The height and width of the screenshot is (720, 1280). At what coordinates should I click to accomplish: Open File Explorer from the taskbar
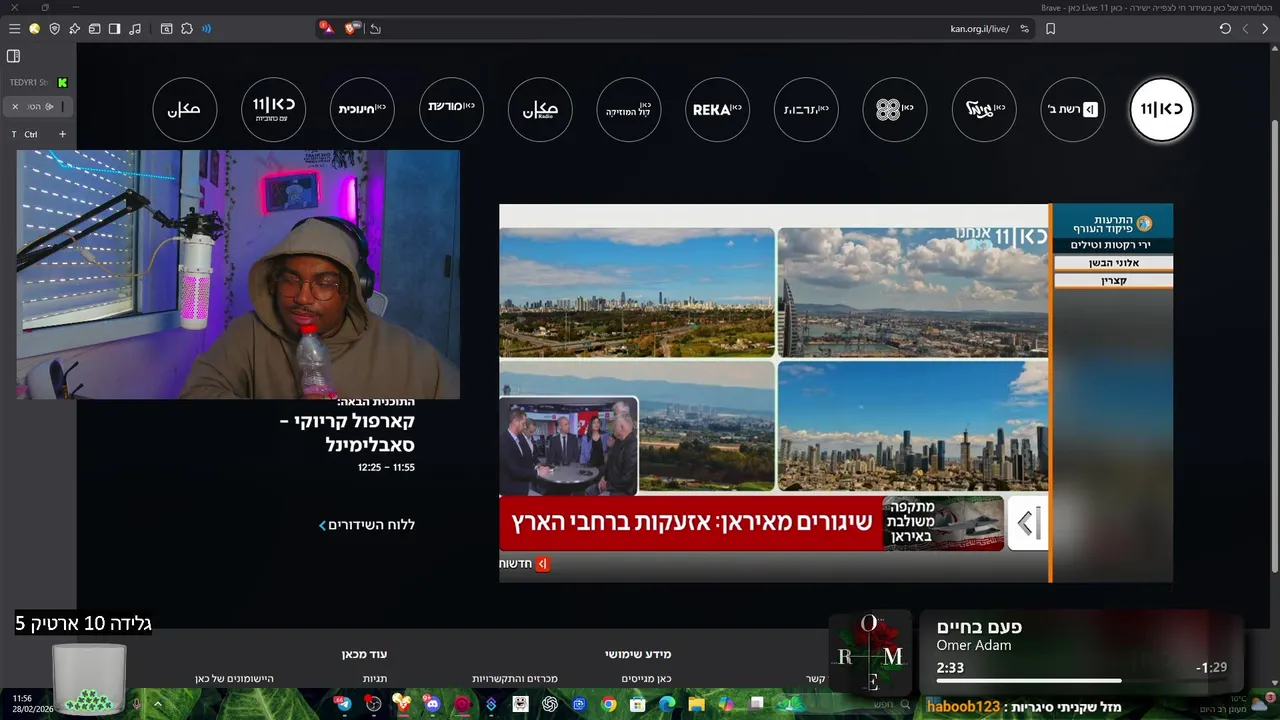[x=696, y=704]
